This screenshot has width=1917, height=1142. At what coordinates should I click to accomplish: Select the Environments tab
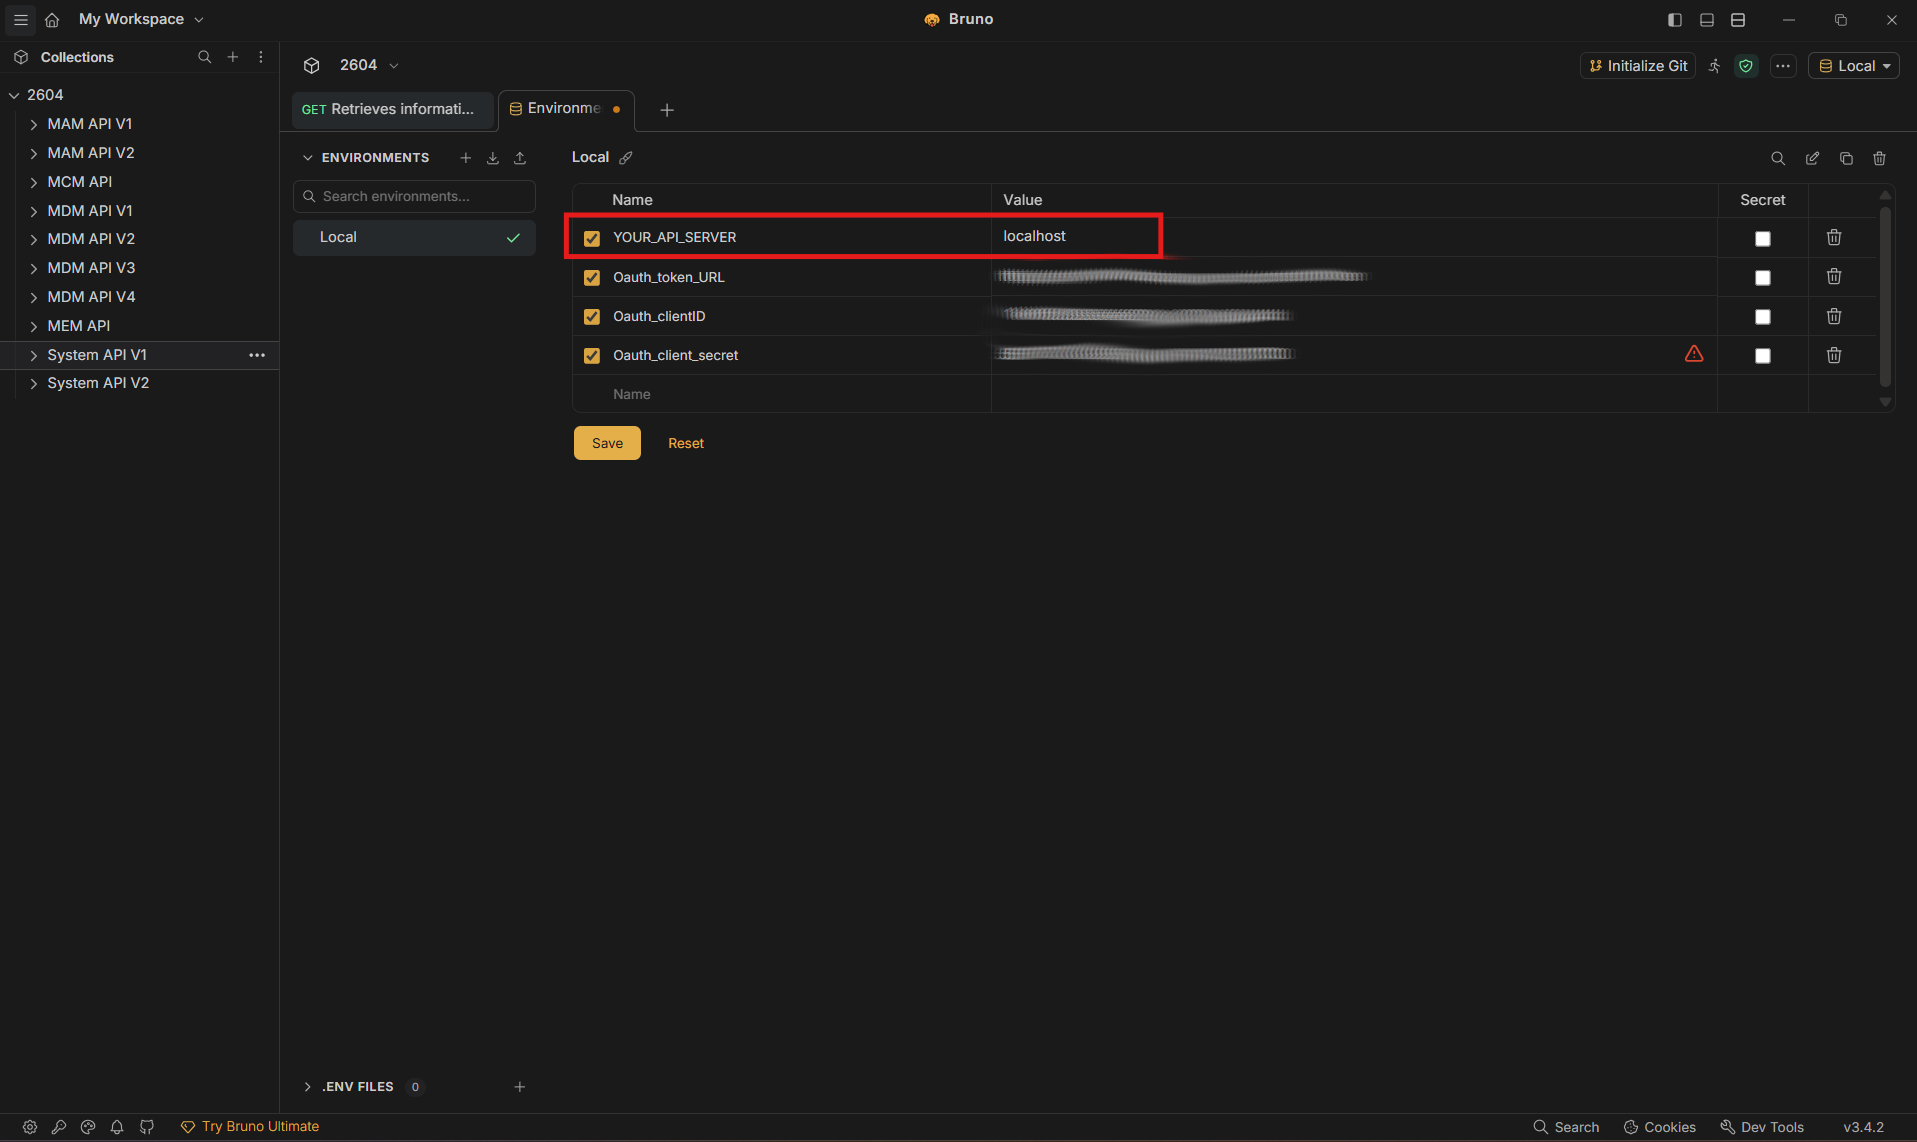pyautogui.click(x=566, y=109)
